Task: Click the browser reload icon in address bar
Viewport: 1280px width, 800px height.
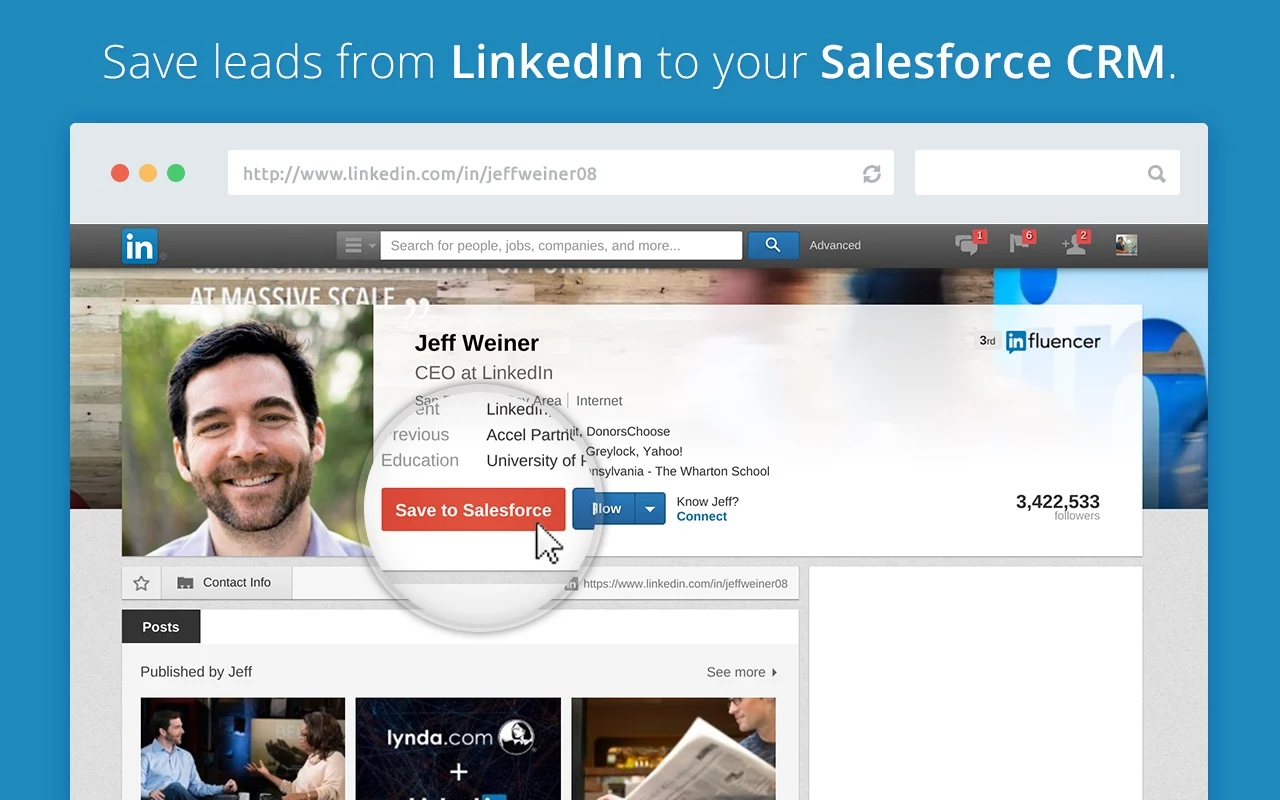Action: pyautogui.click(x=872, y=174)
